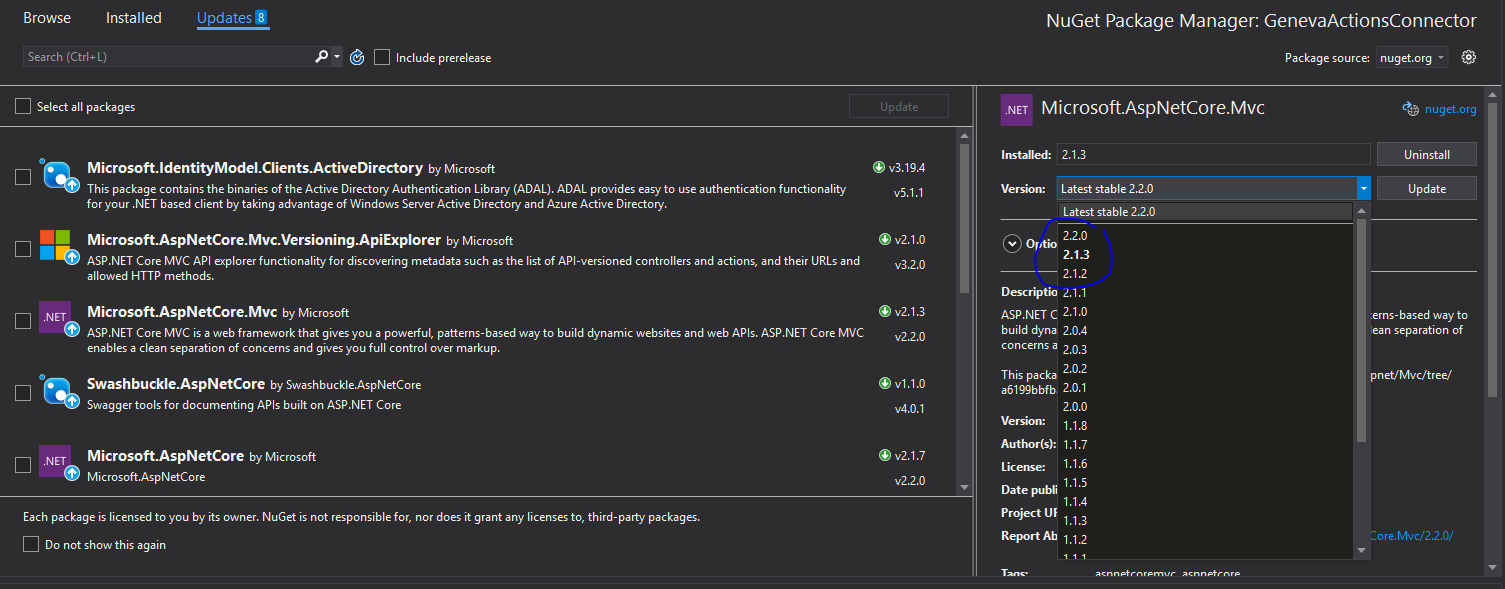This screenshot has width=1505, height=589.
Task: Click installed version icon next to v2.1.0
Action: point(884,240)
